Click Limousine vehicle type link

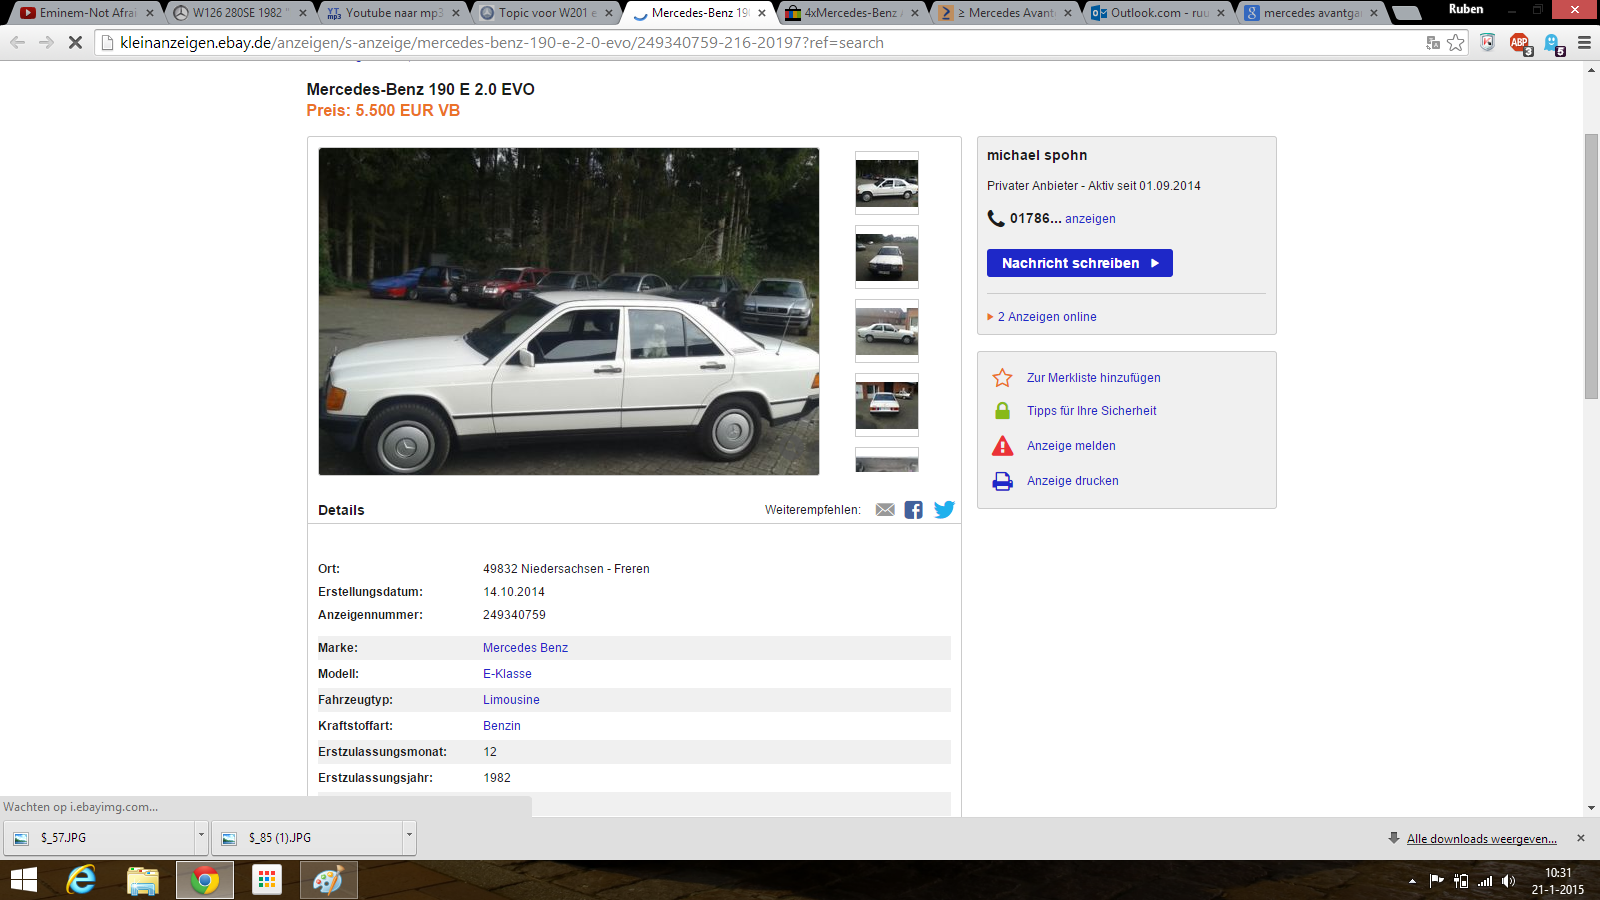click(x=511, y=700)
